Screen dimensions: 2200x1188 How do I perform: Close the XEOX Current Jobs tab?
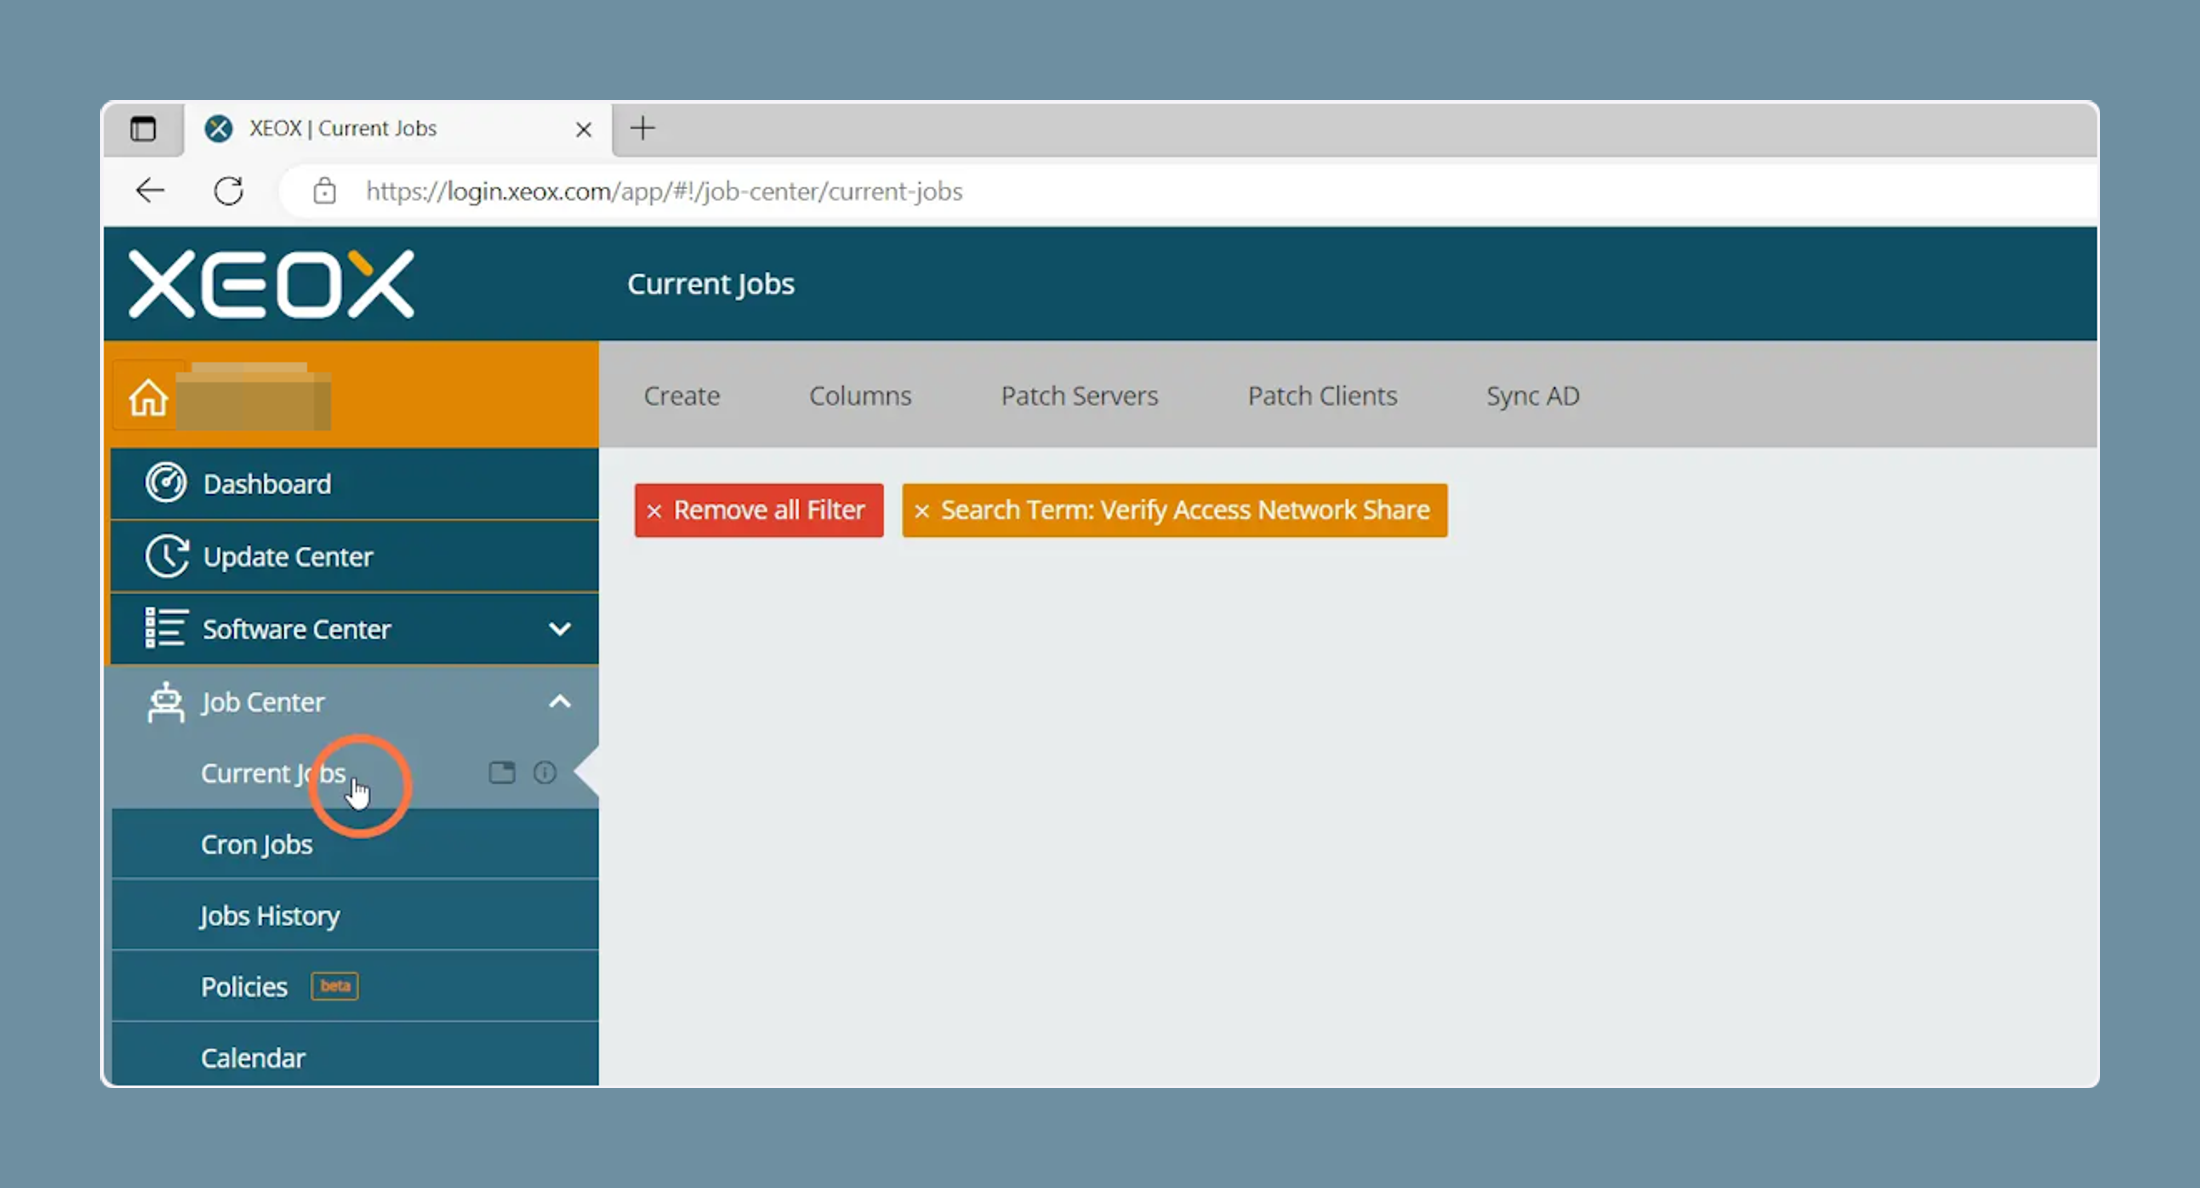pos(584,129)
